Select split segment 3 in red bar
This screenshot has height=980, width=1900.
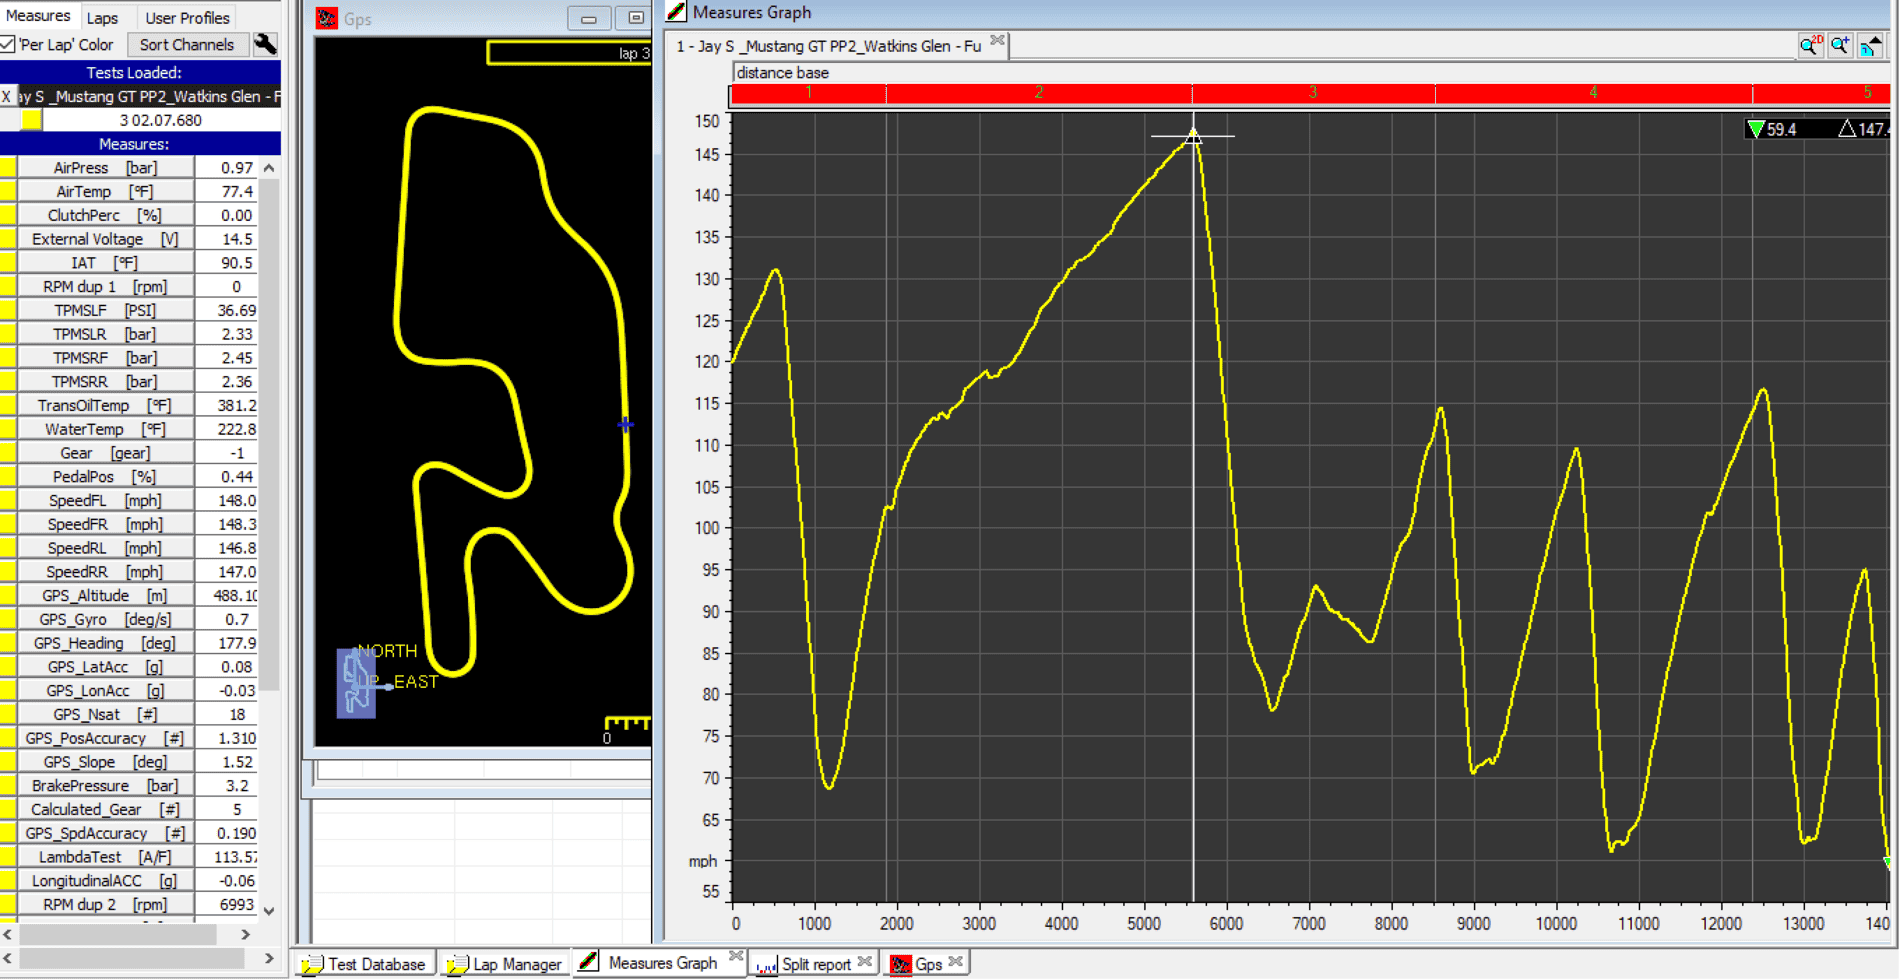click(x=1313, y=93)
